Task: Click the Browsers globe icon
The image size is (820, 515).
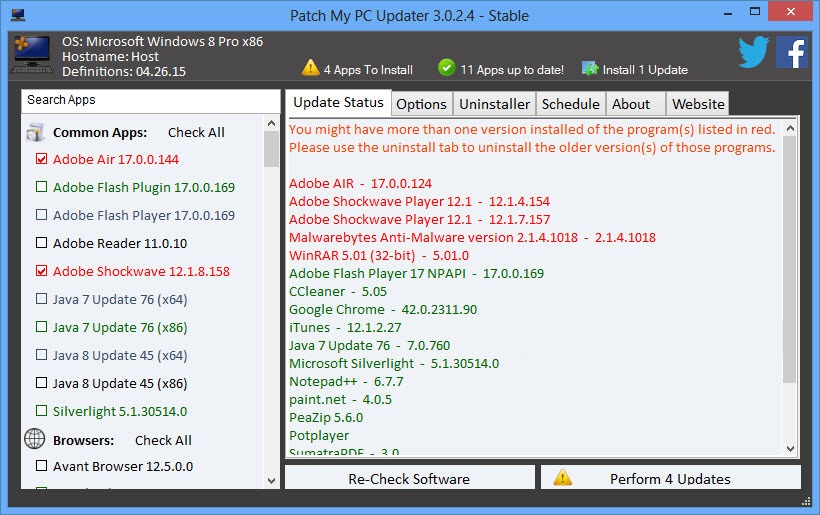Action: point(35,440)
